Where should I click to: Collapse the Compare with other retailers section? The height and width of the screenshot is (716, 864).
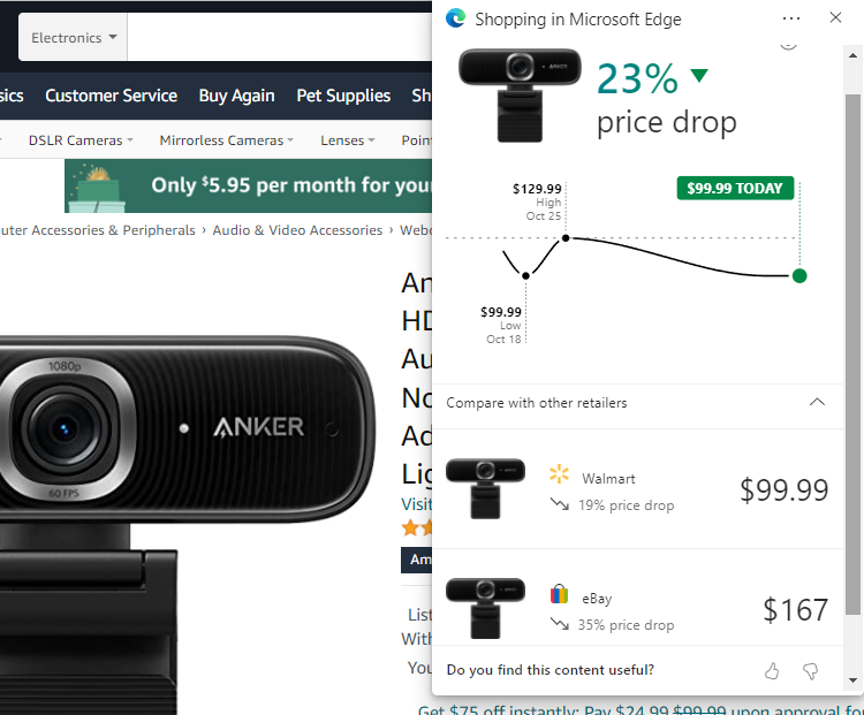coord(817,402)
